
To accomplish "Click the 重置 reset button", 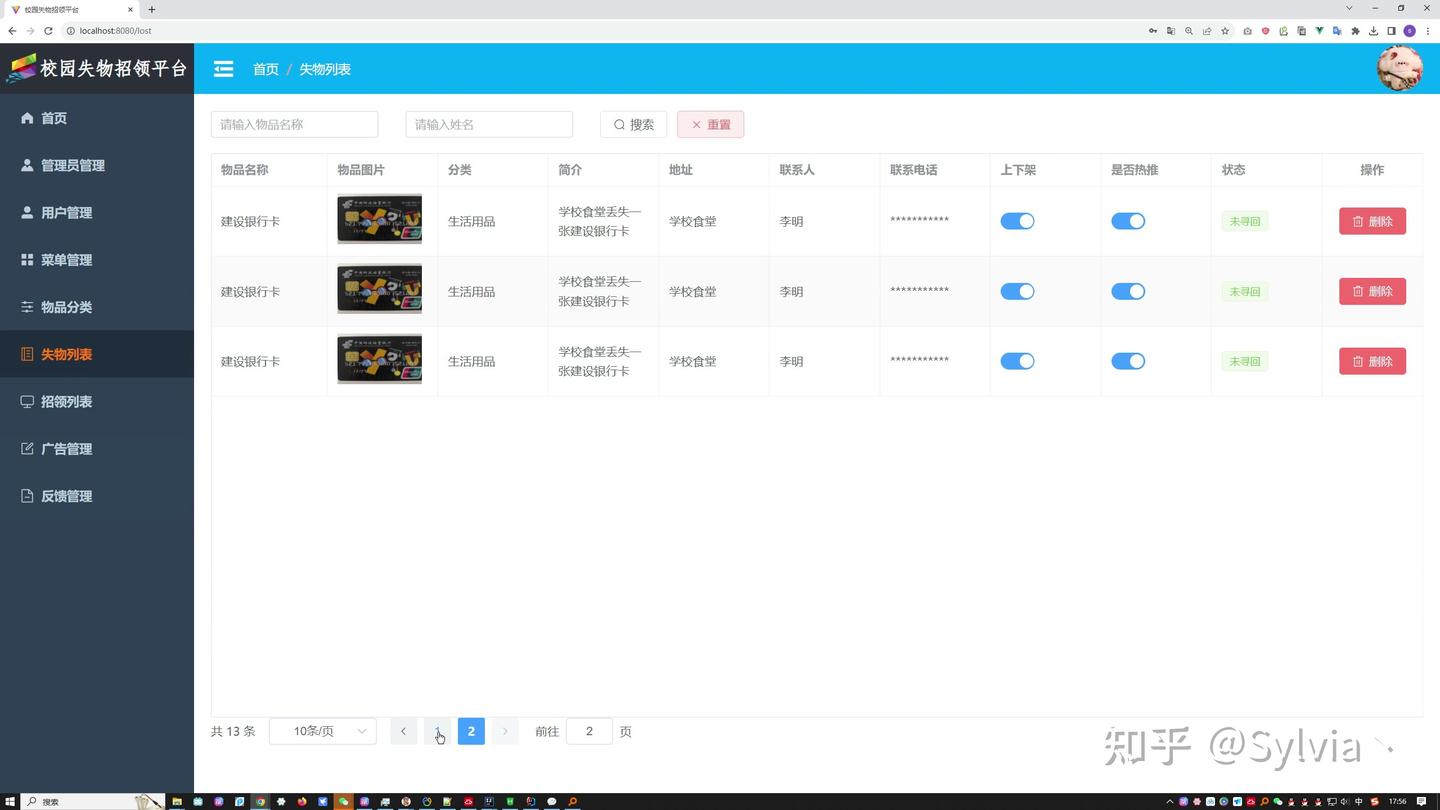I will (x=710, y=124).
